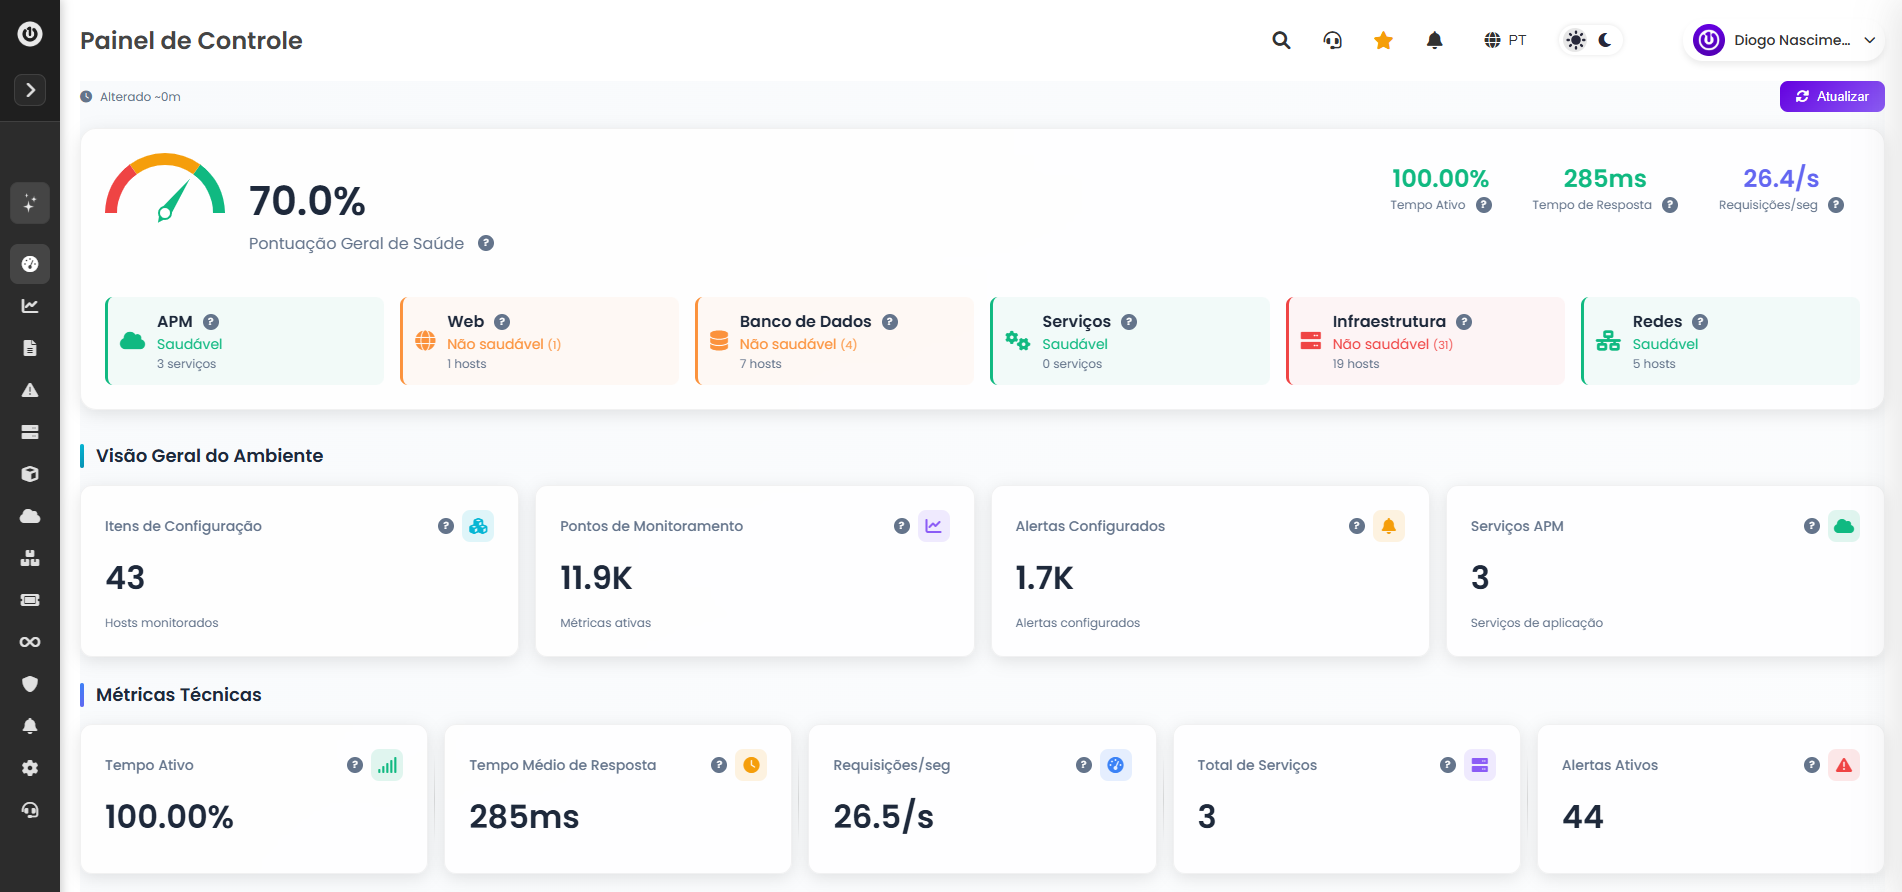The image size is (1902, 892).
Task: Open the Alertas Ativos card
Action: pos(1710,799)
